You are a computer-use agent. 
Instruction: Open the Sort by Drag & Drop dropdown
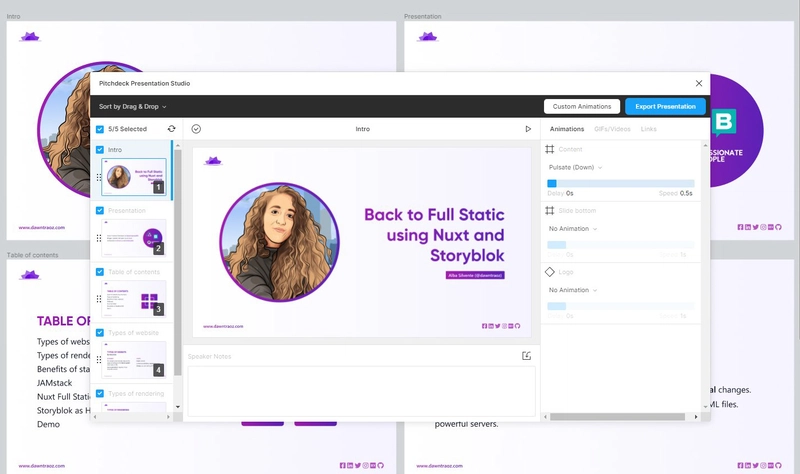[x=133, y=107]
